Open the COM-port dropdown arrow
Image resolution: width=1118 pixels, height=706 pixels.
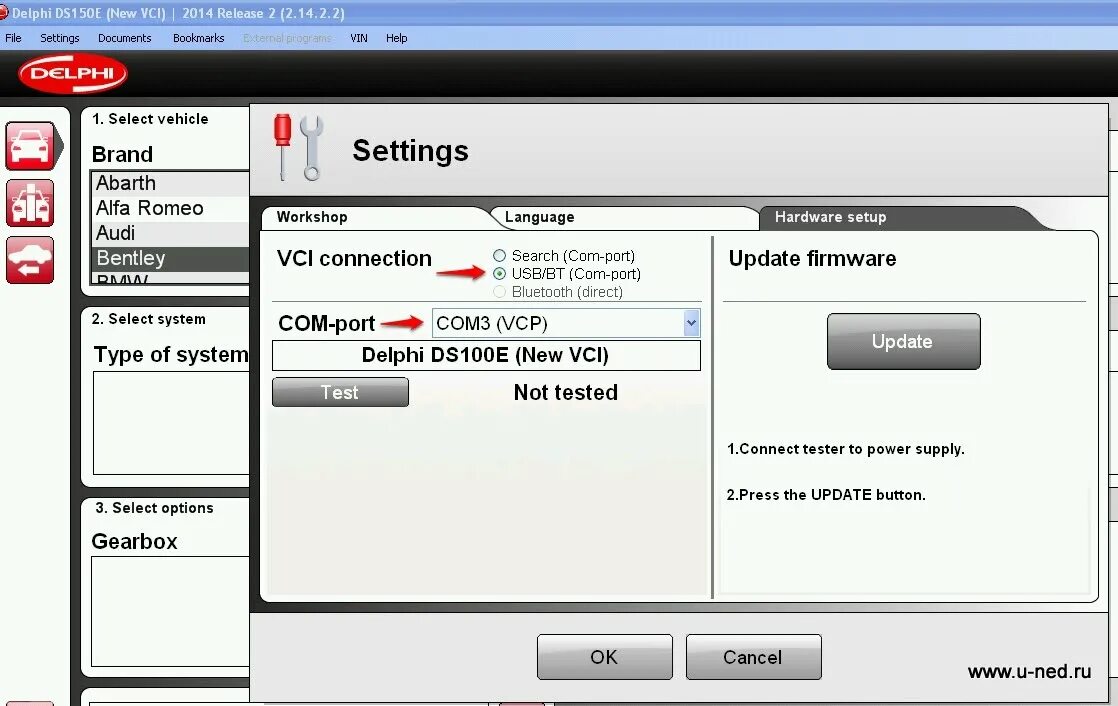[691, 323]
